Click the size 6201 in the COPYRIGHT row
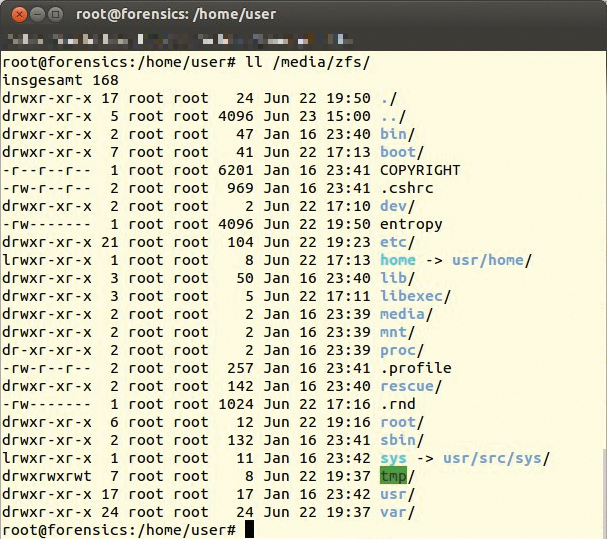Viewport: 607px width, 539px height. point(236,170)
